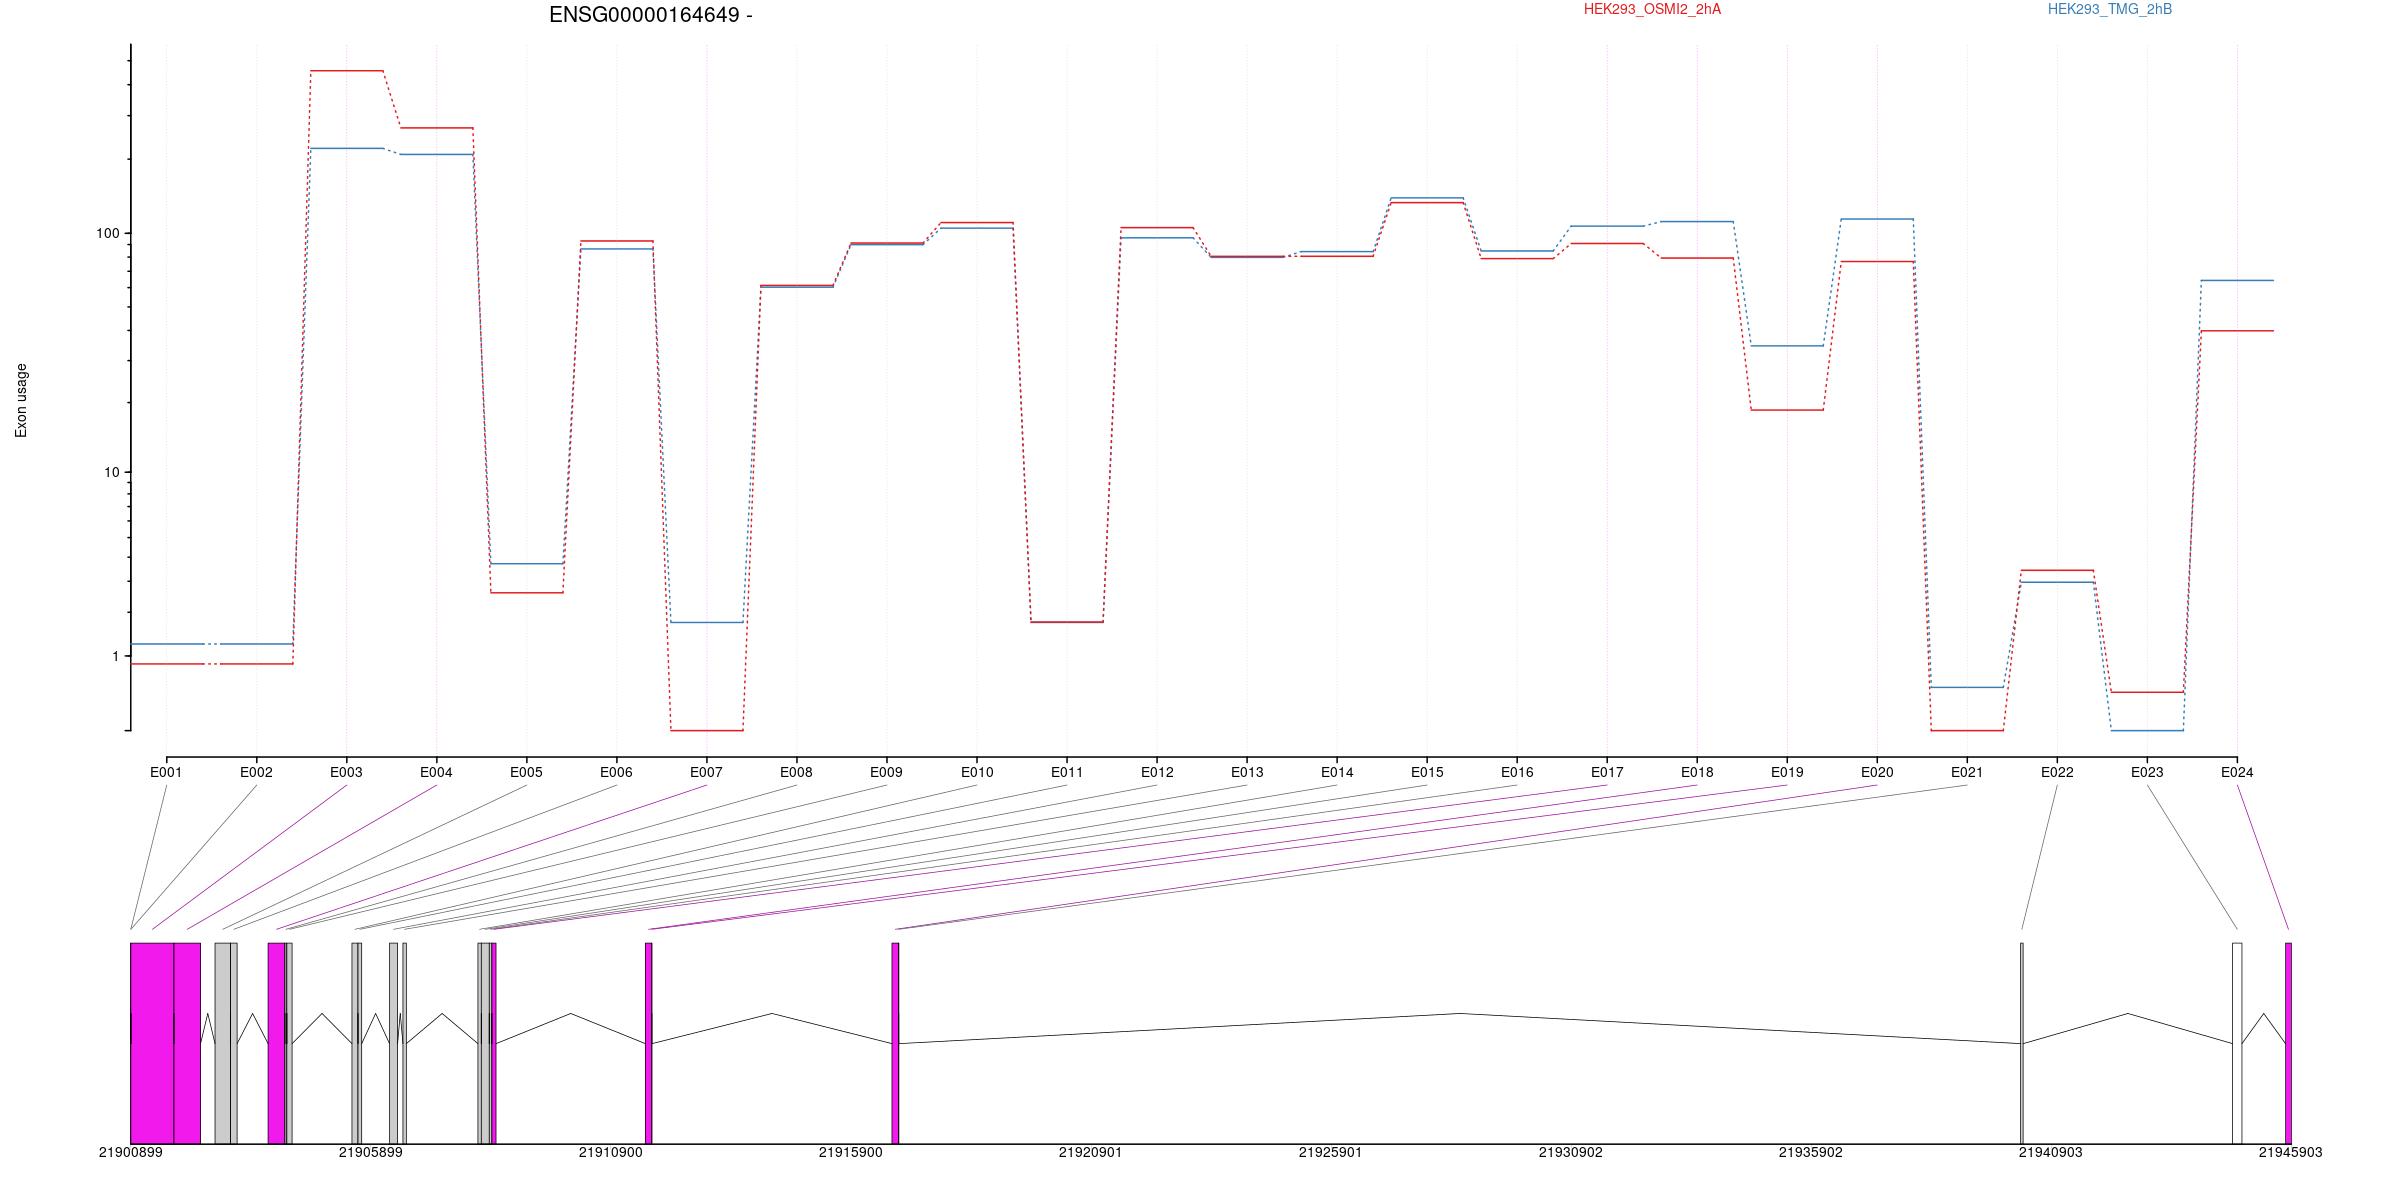Click the magenta exon box above 21945903
2400x1200 pixels.
click(2288, 1043)
